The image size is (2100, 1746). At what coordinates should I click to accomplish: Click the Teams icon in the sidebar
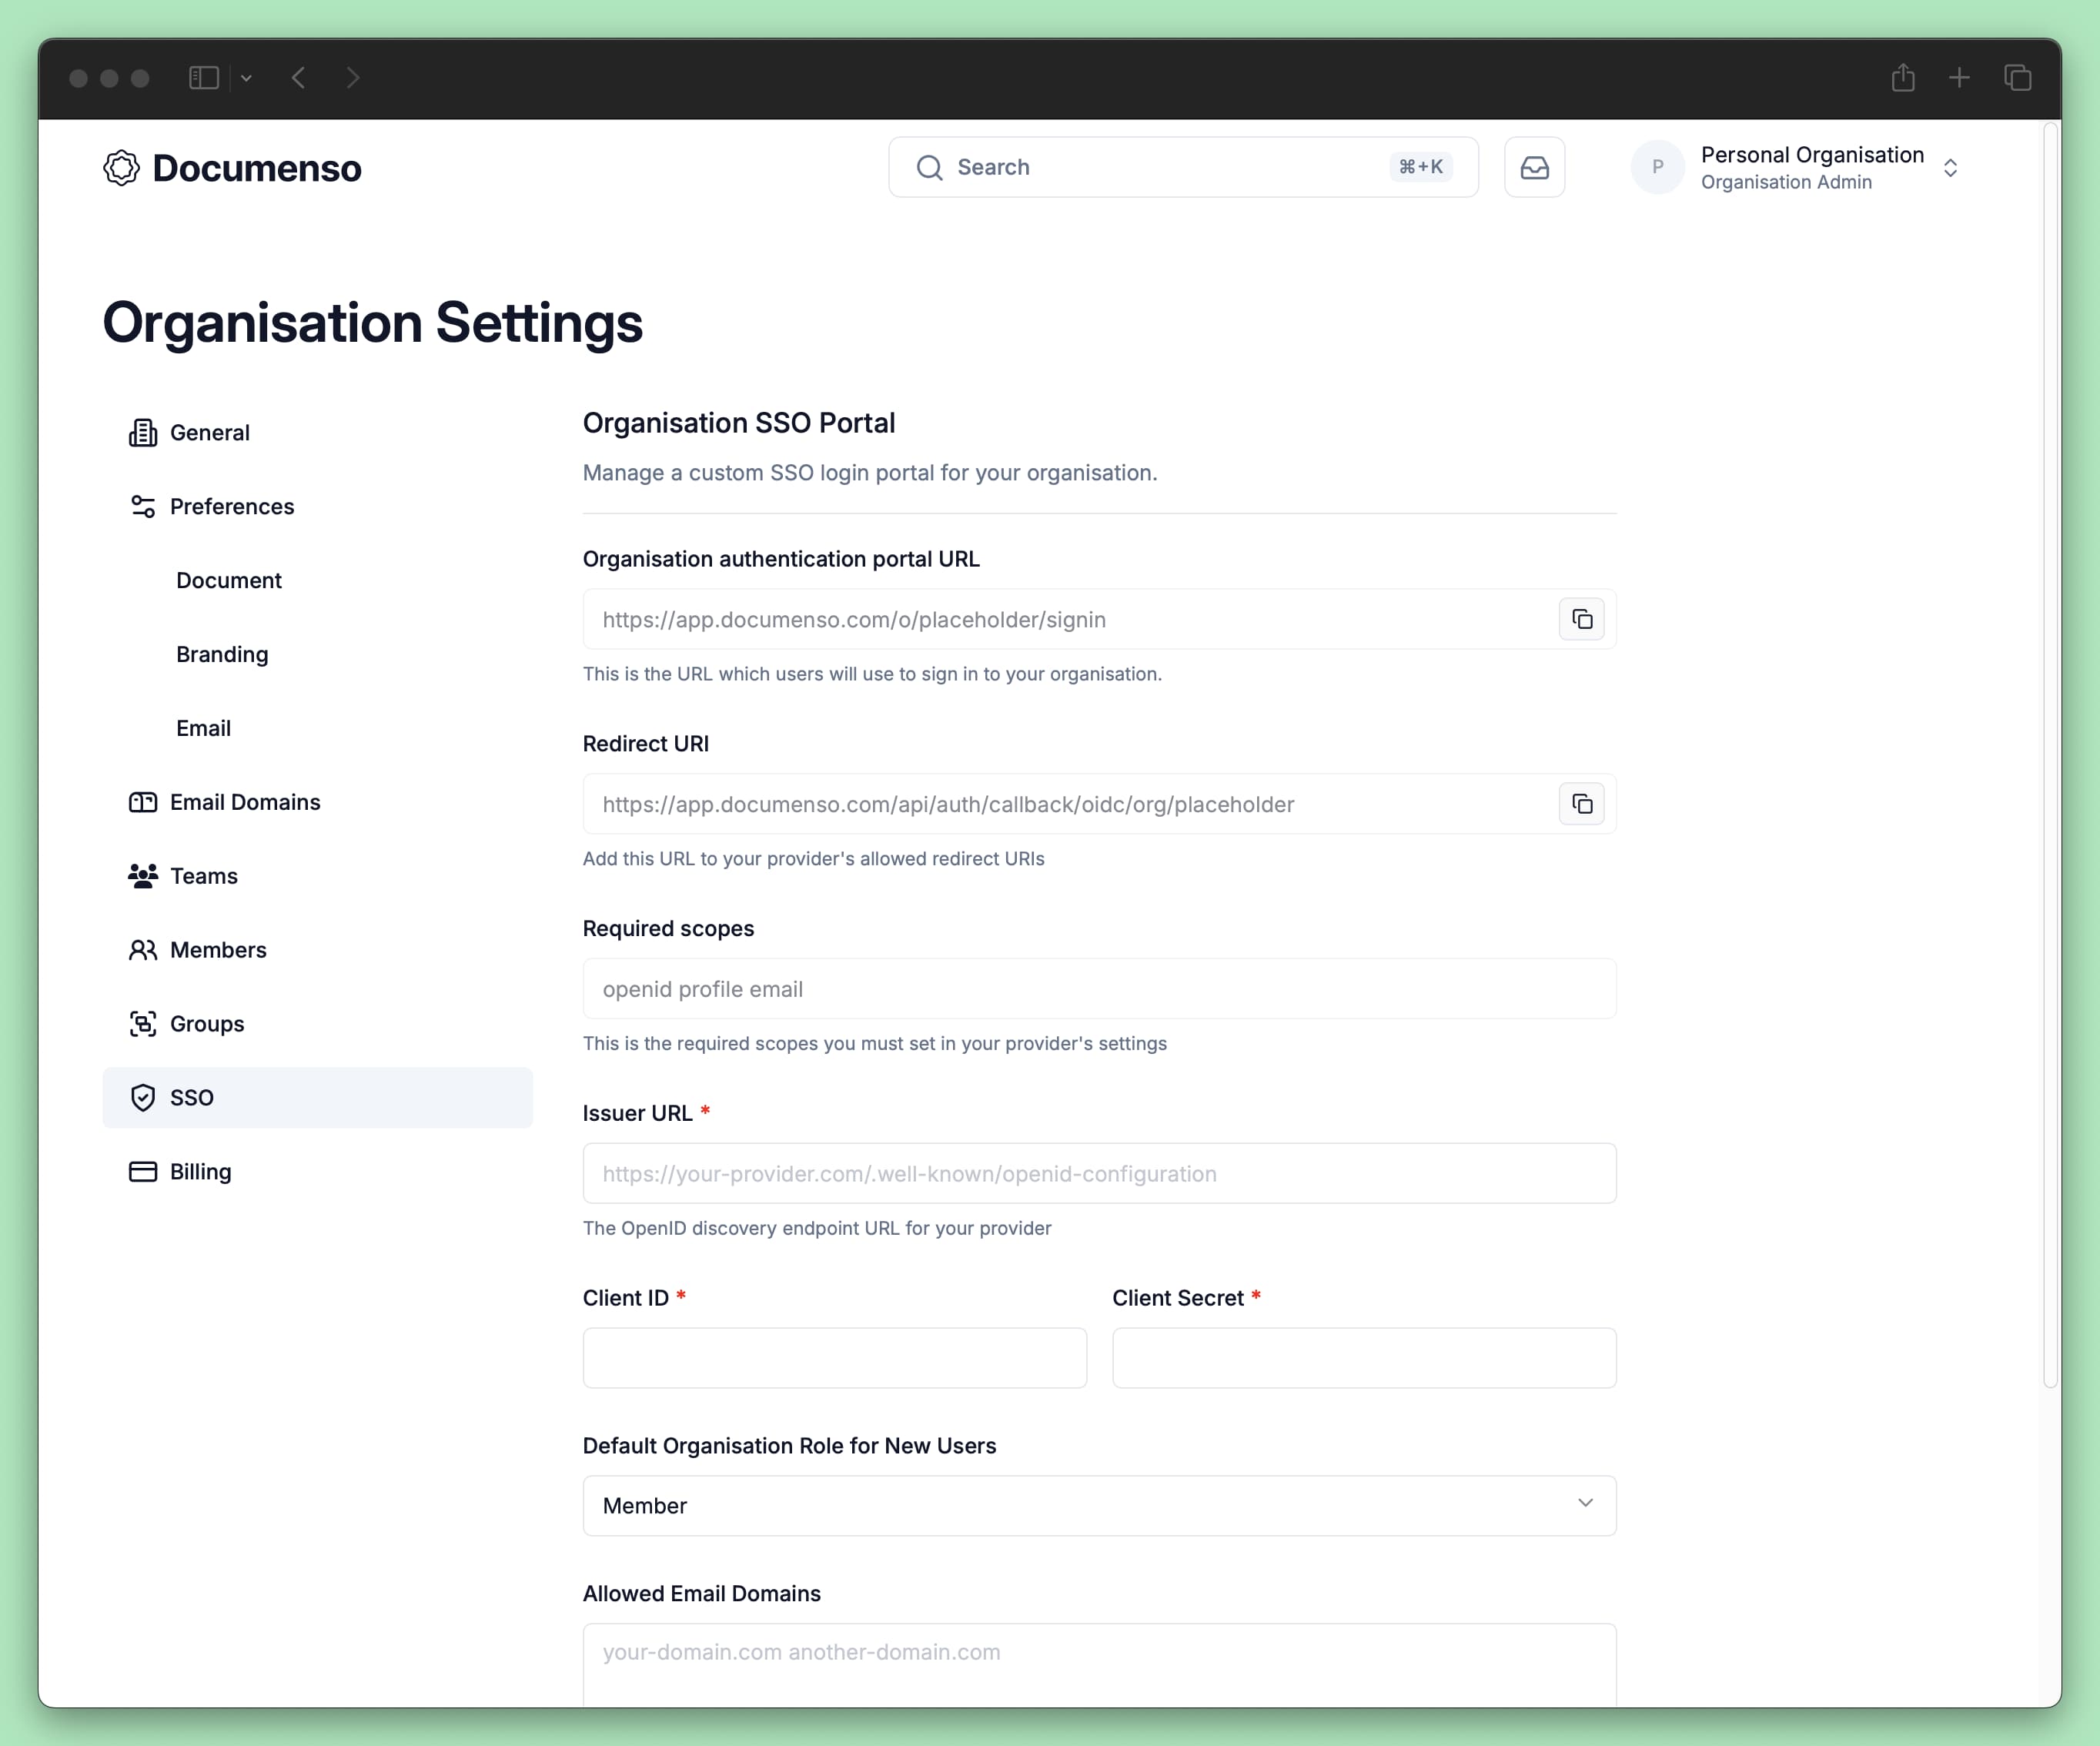(x=142, y=875)
